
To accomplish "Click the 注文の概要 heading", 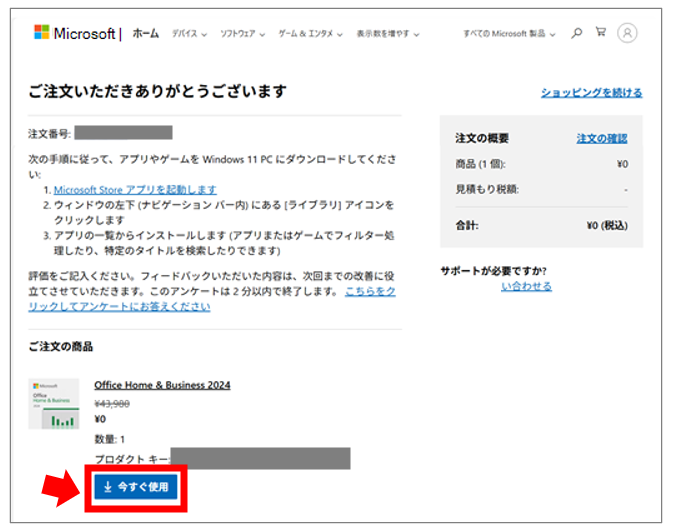I will tap(482, 138).
